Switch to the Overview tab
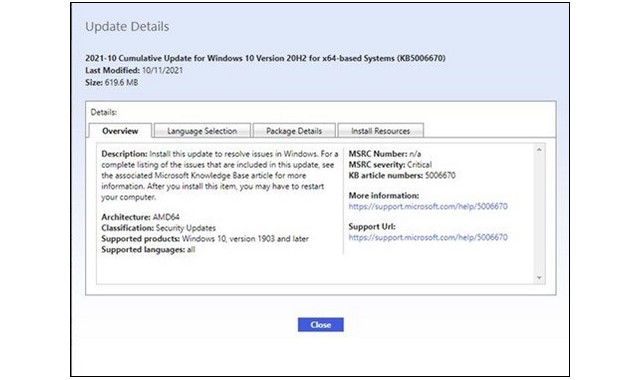 120,131
